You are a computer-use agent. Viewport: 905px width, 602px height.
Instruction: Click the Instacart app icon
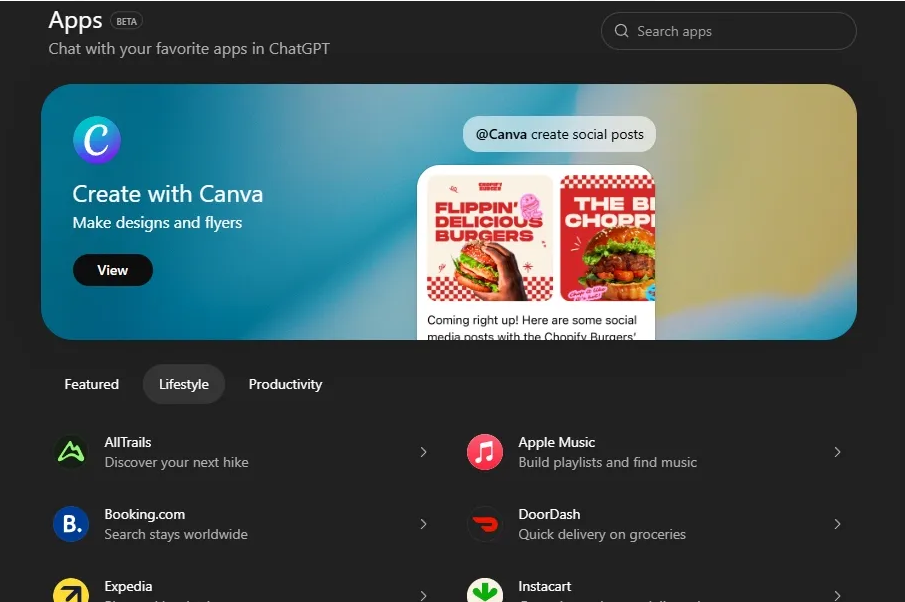(x=485, y=592)
